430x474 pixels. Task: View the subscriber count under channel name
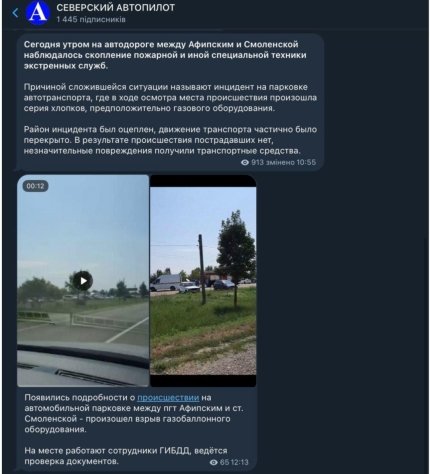[91, 19]
